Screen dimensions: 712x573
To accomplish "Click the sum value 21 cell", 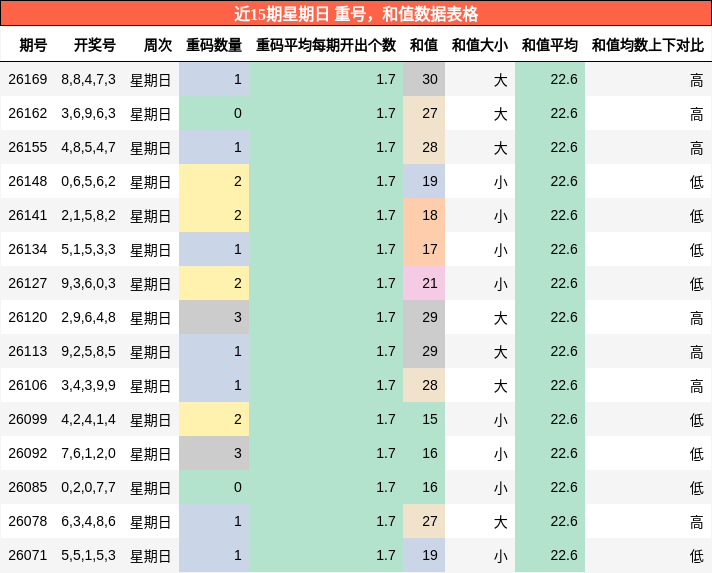I will (424, 283).
